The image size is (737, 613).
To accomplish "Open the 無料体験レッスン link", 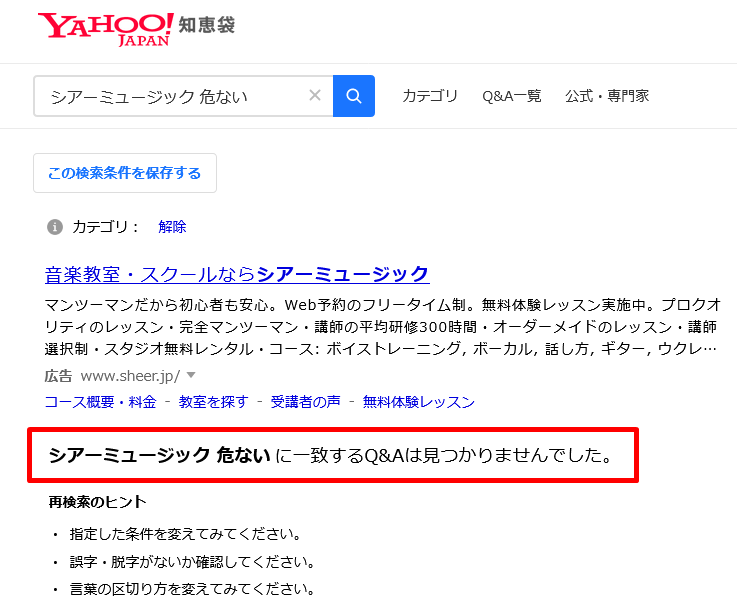I will point(418,402).
